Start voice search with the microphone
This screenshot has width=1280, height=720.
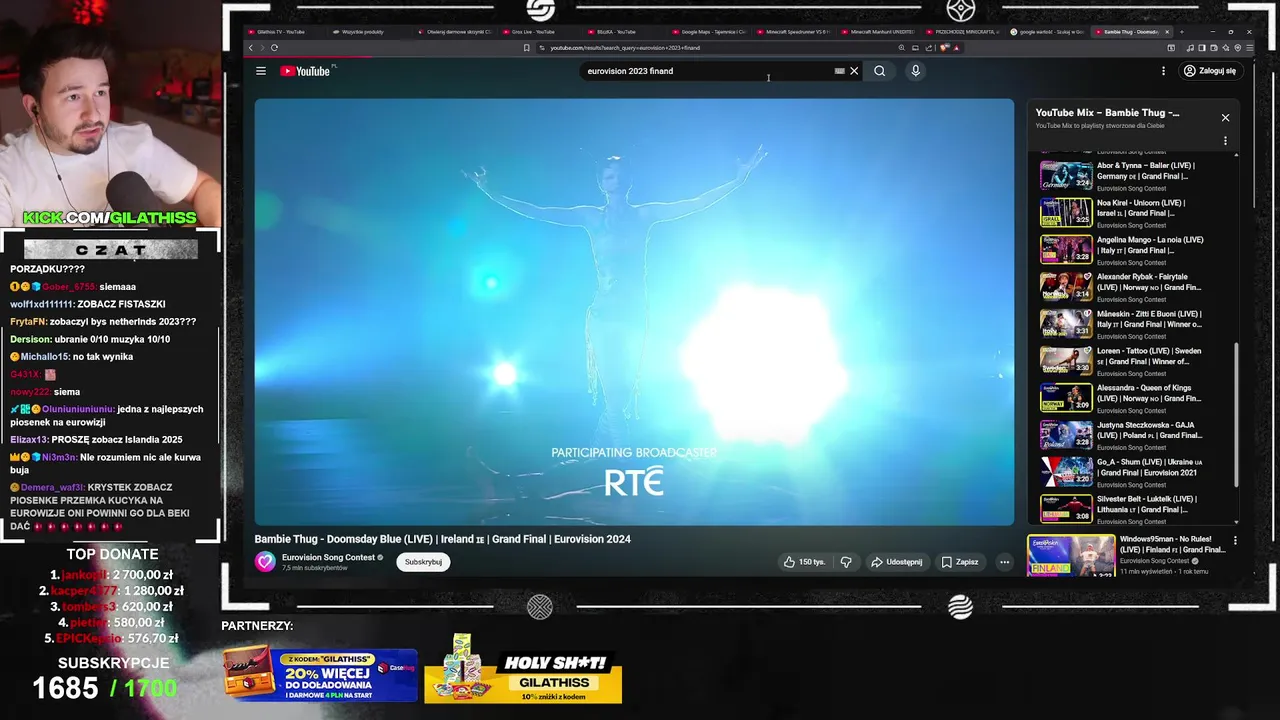[x=915, y=71]
